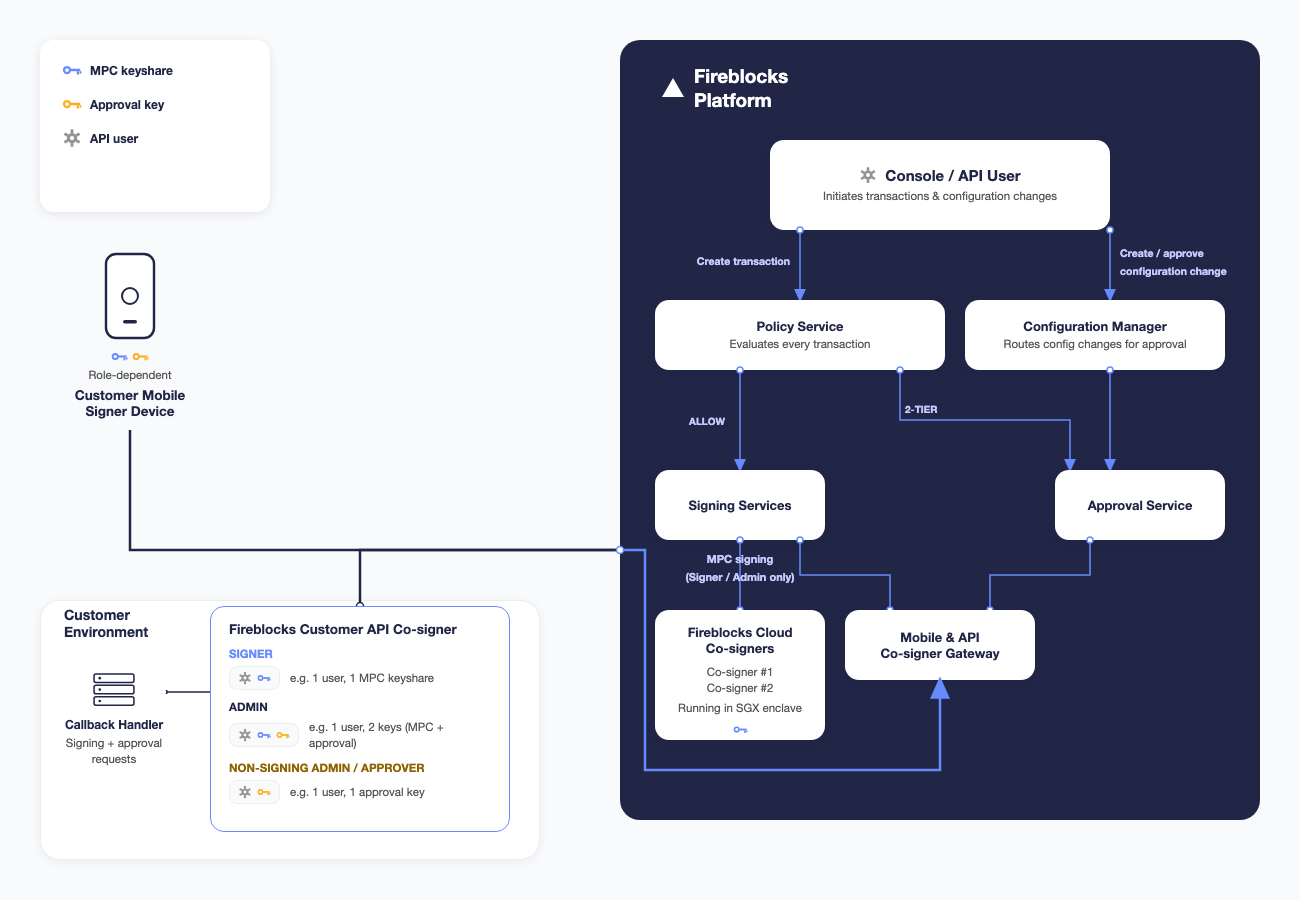Click 'Signing + approval requests' caption
This screenshot has height=900, width=1300.
(114, 751)
